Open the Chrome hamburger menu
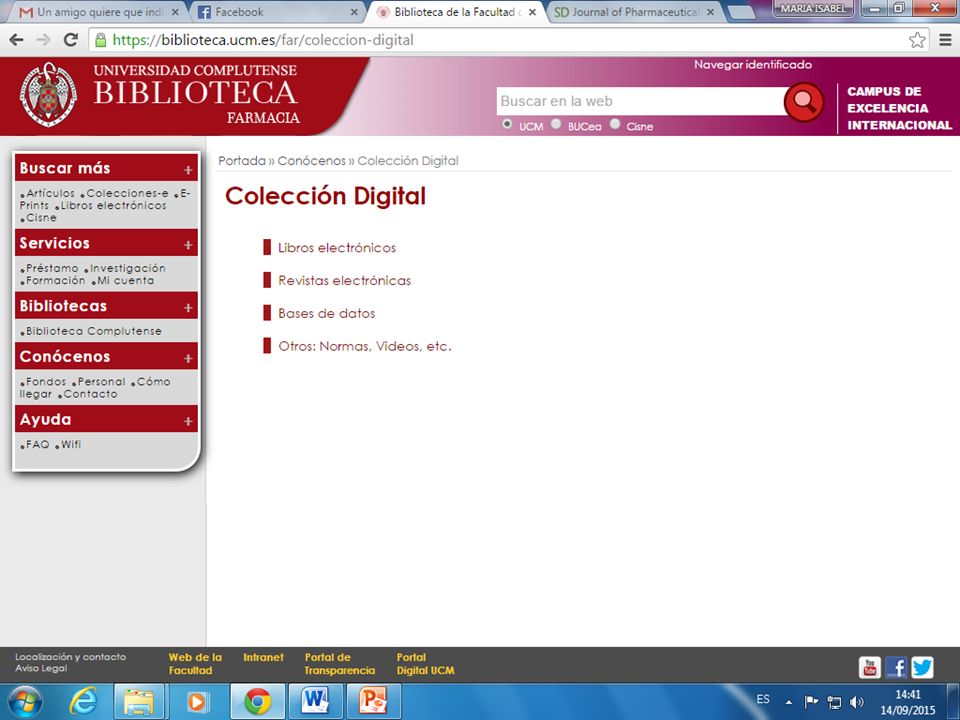This screenshot has height=720, width=960. click(945, 40)
